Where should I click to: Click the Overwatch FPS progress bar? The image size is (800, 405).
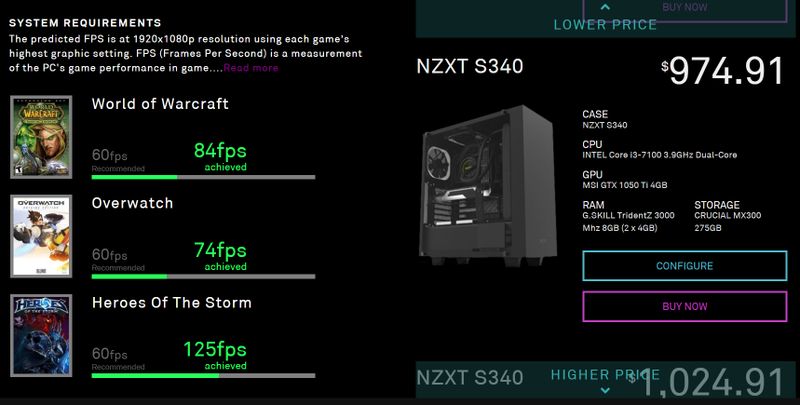click(x=203, y=276)
